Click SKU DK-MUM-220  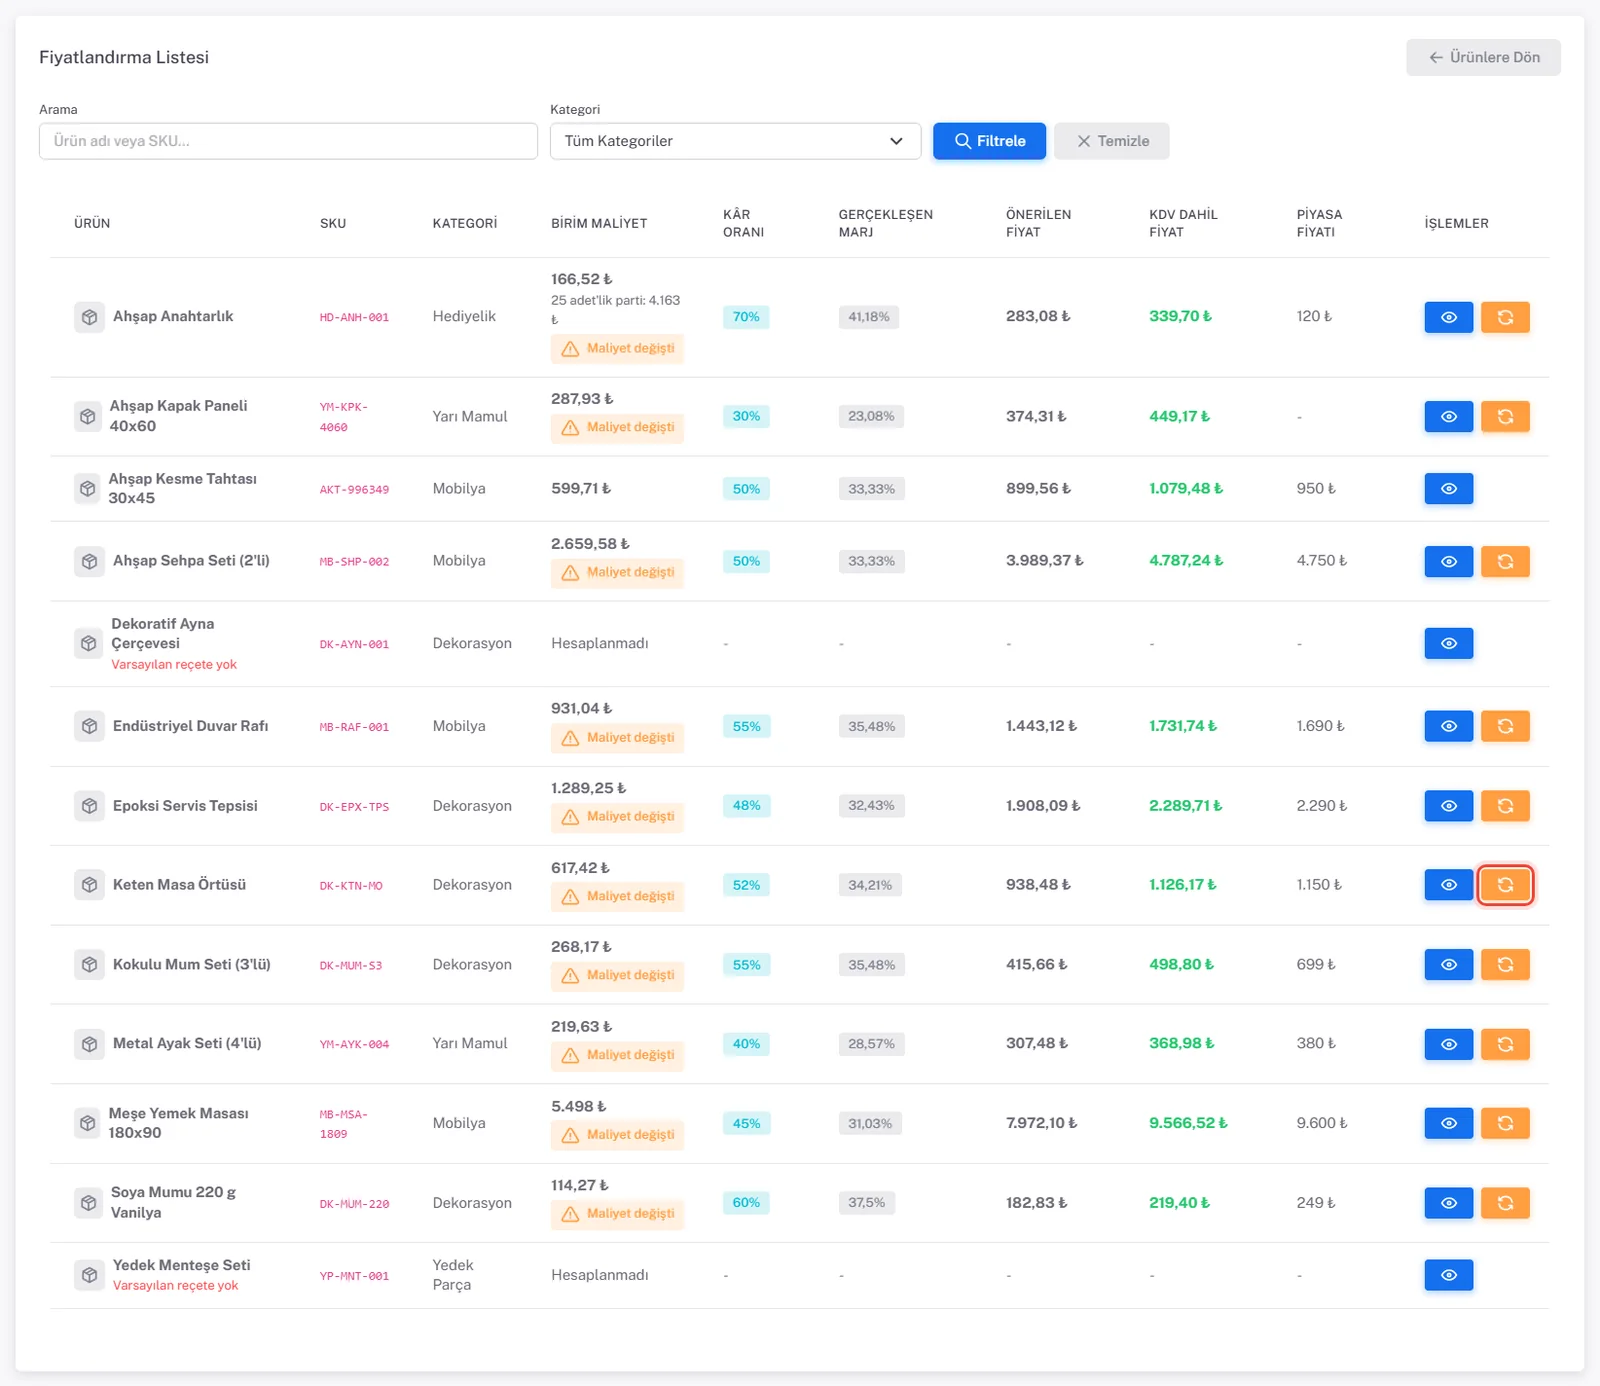coord(354,1204)
